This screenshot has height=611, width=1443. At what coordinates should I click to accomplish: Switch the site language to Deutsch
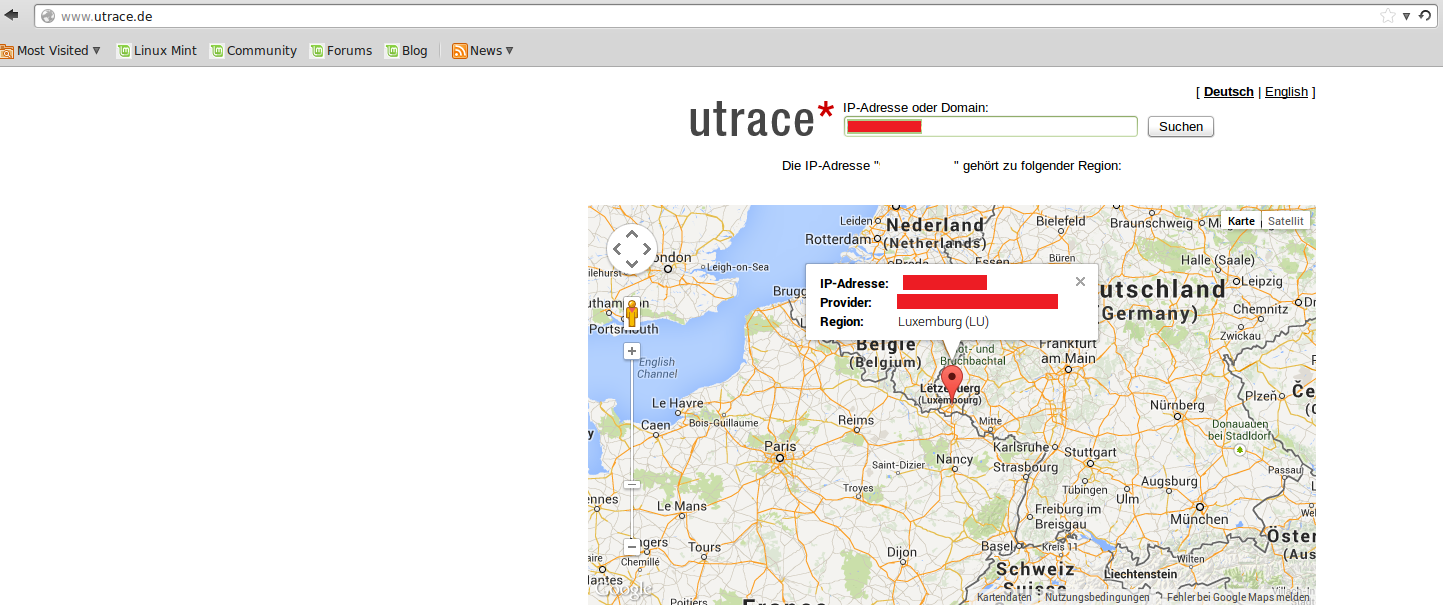click(x=1228, y=92)
